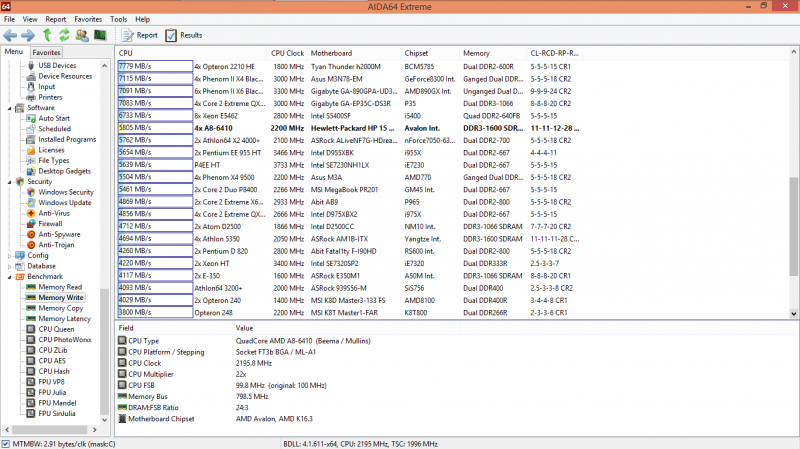Image resolution: width=800 pixels, height=449 pixels.
Task: Select Input in the tree
Action: pos(46,87)
